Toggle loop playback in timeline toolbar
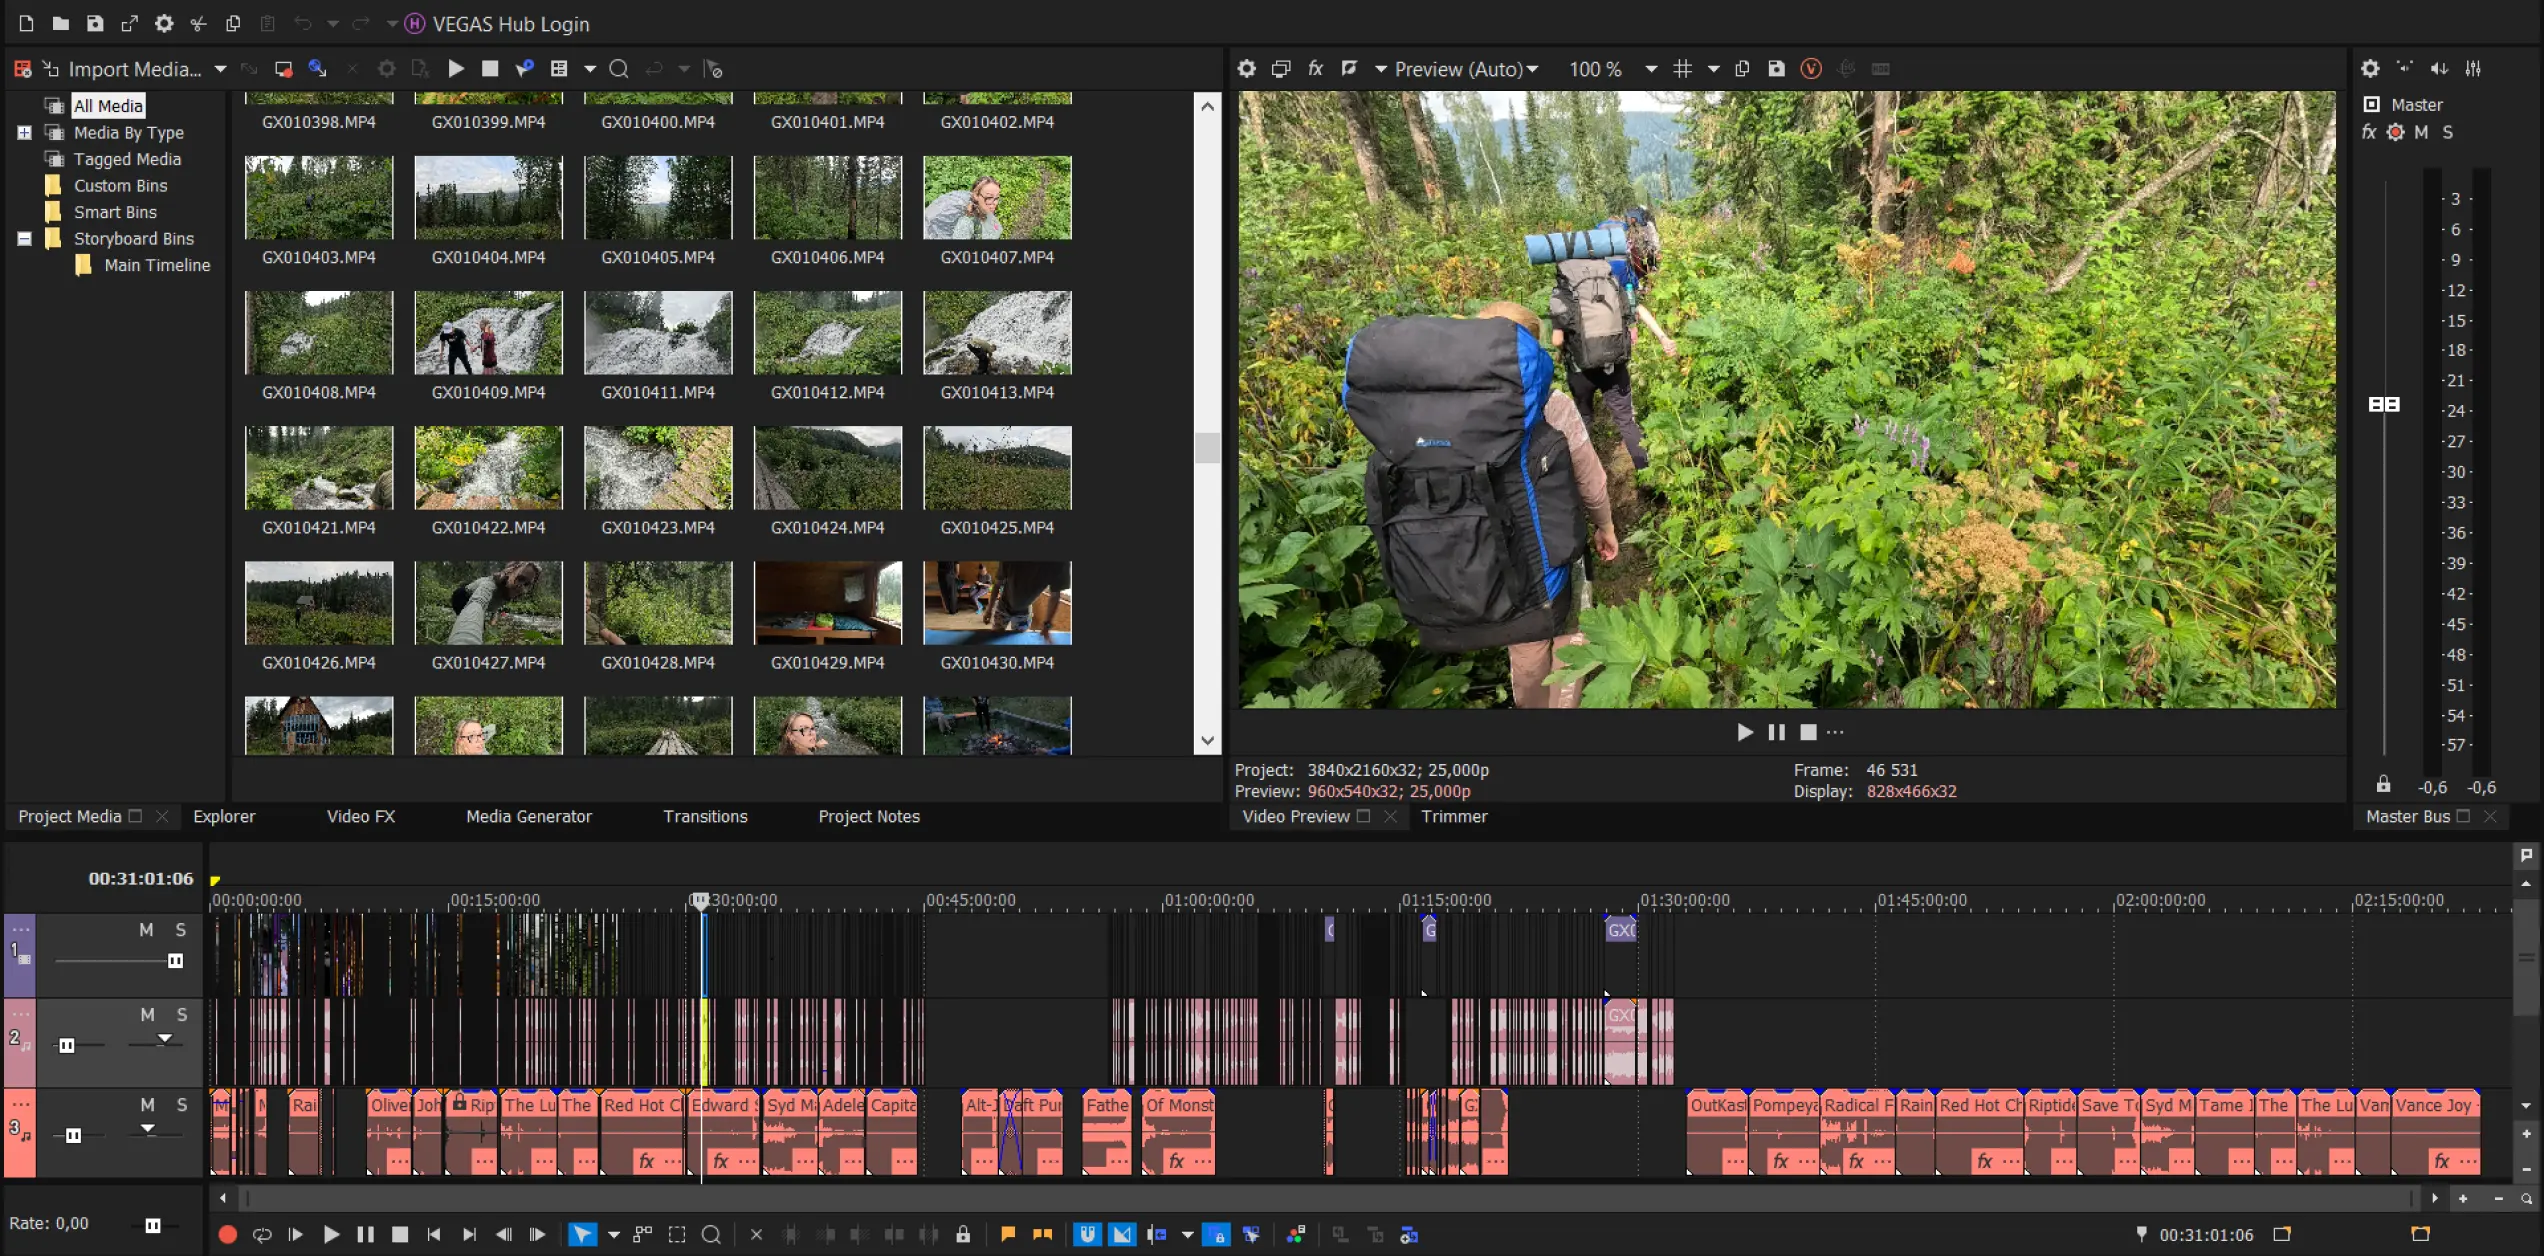This screenshot has width=2544, height=1256. click(262, 1235)
